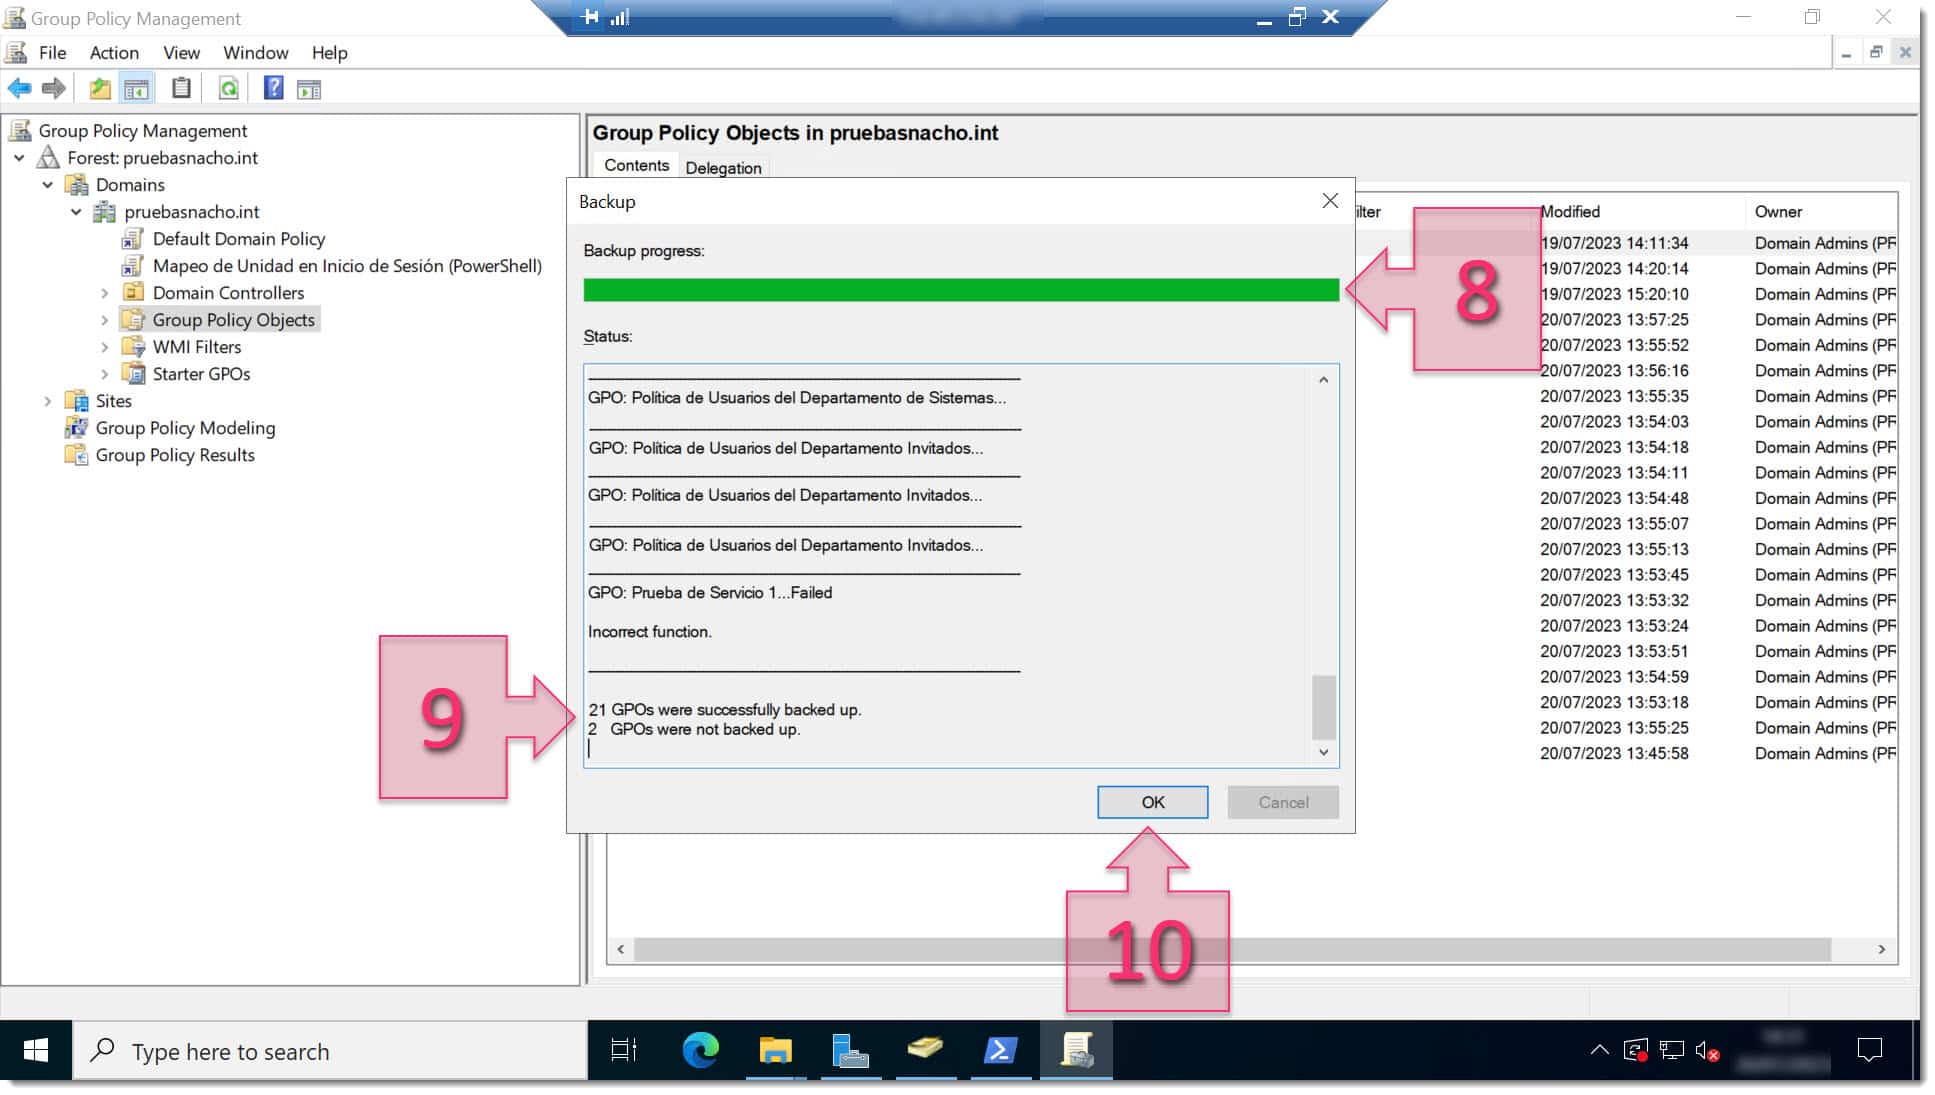Screen dimensions: 1935x1095
Task: Select Group Policy Modeling node
Action: point(185,427)
